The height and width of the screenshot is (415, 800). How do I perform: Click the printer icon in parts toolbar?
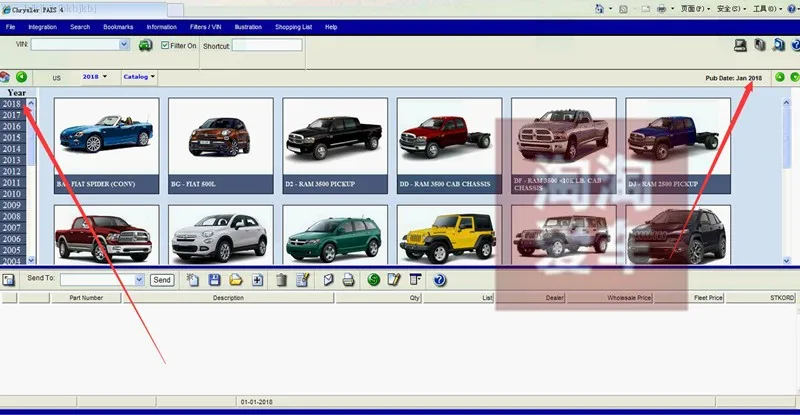click(x=349, y=280)
